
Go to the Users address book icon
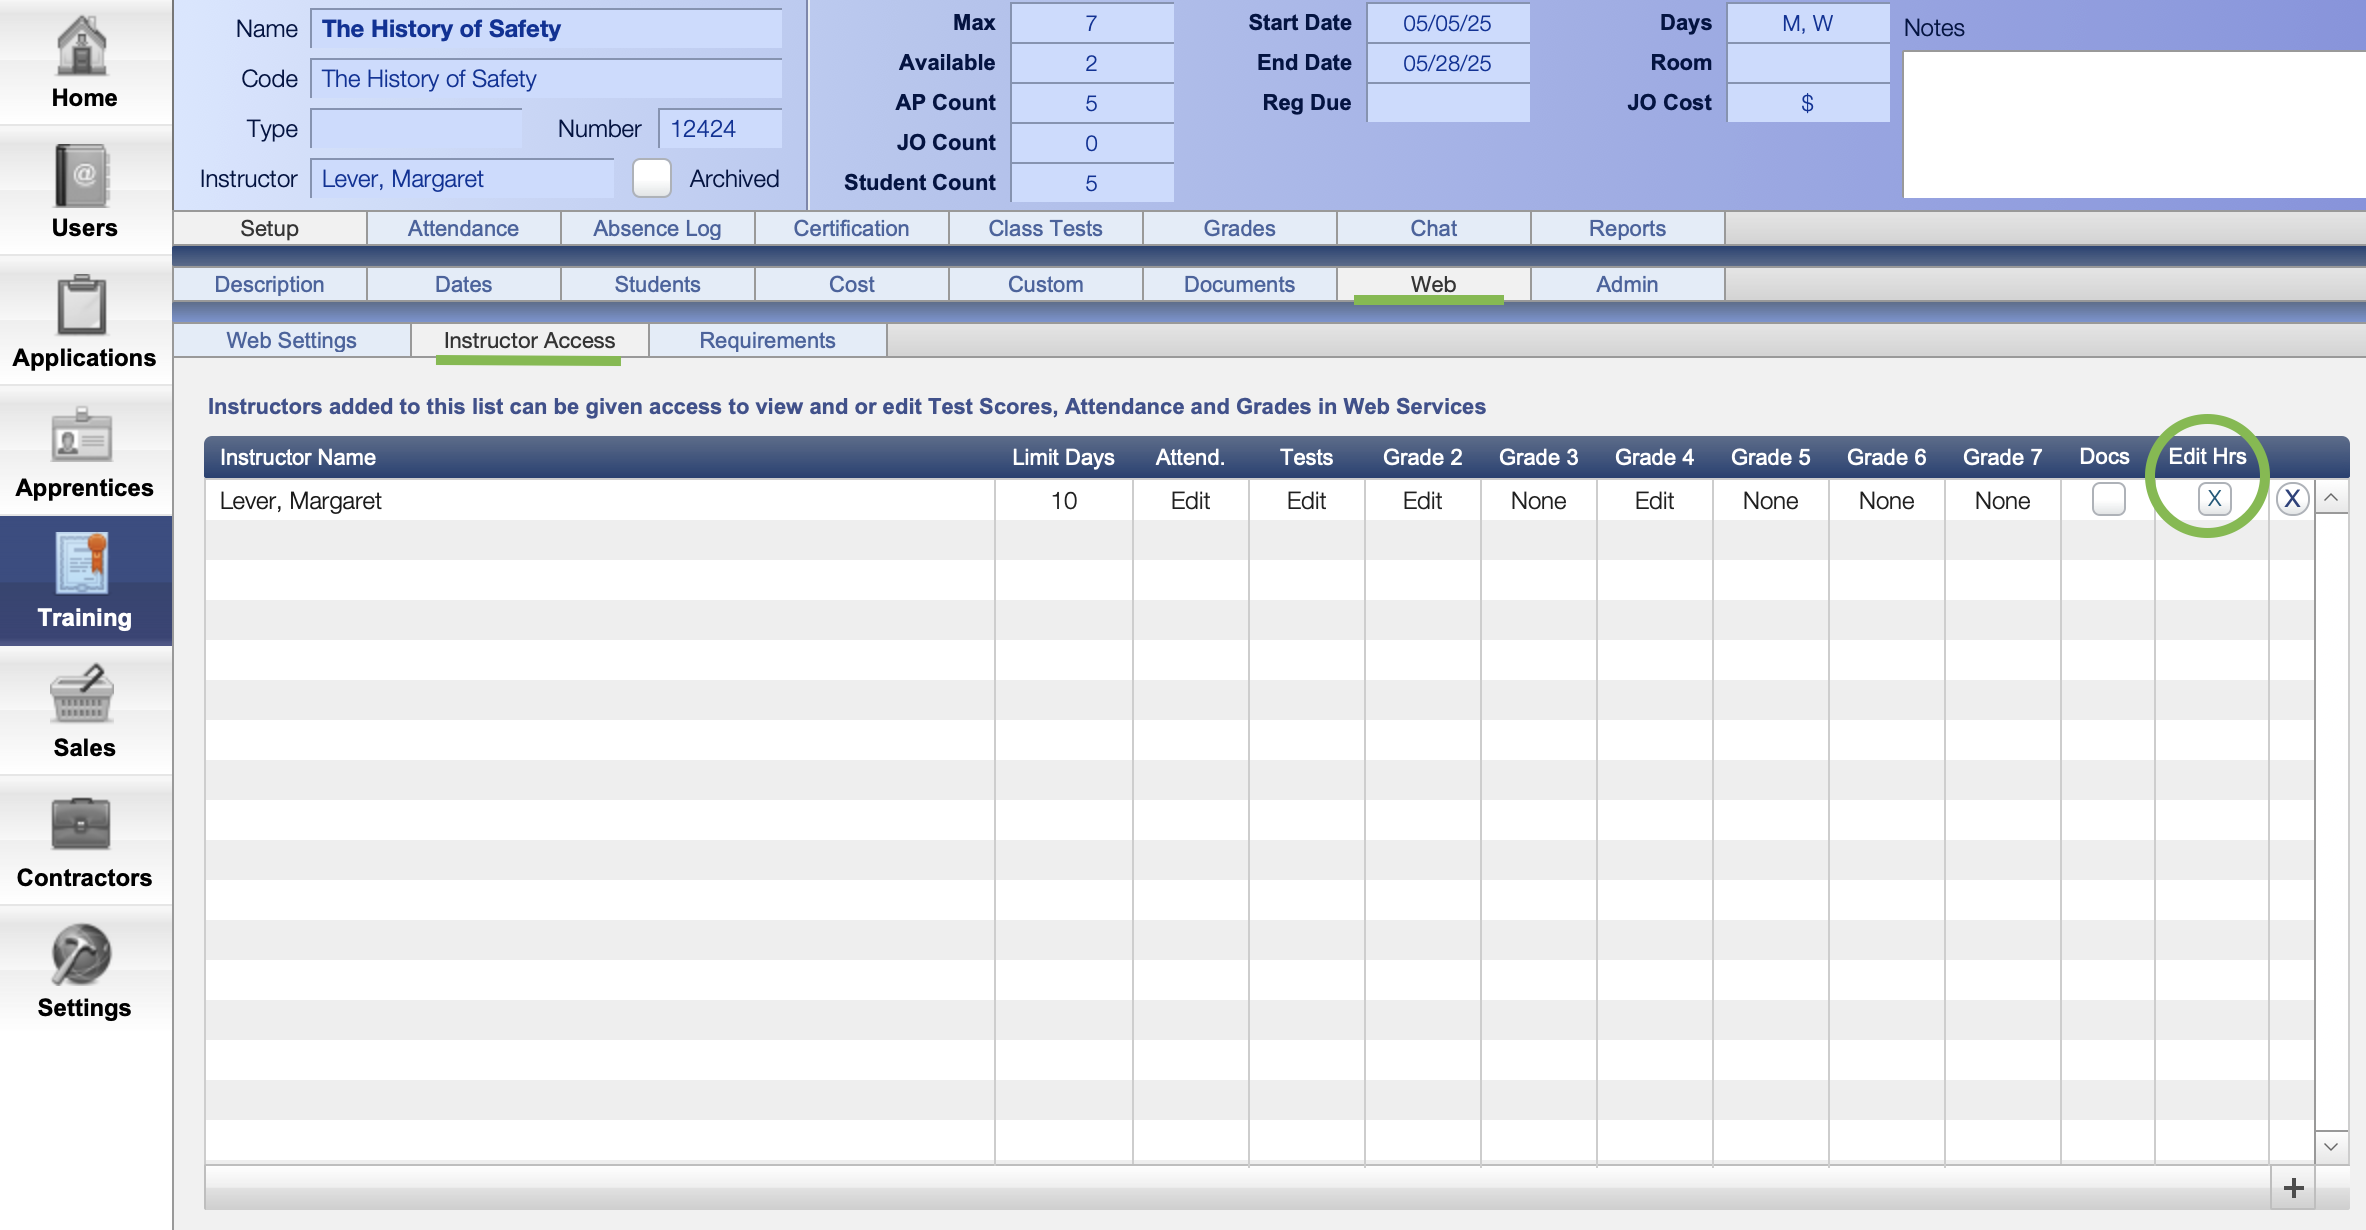pyautogui.click(x=82, y=175)
